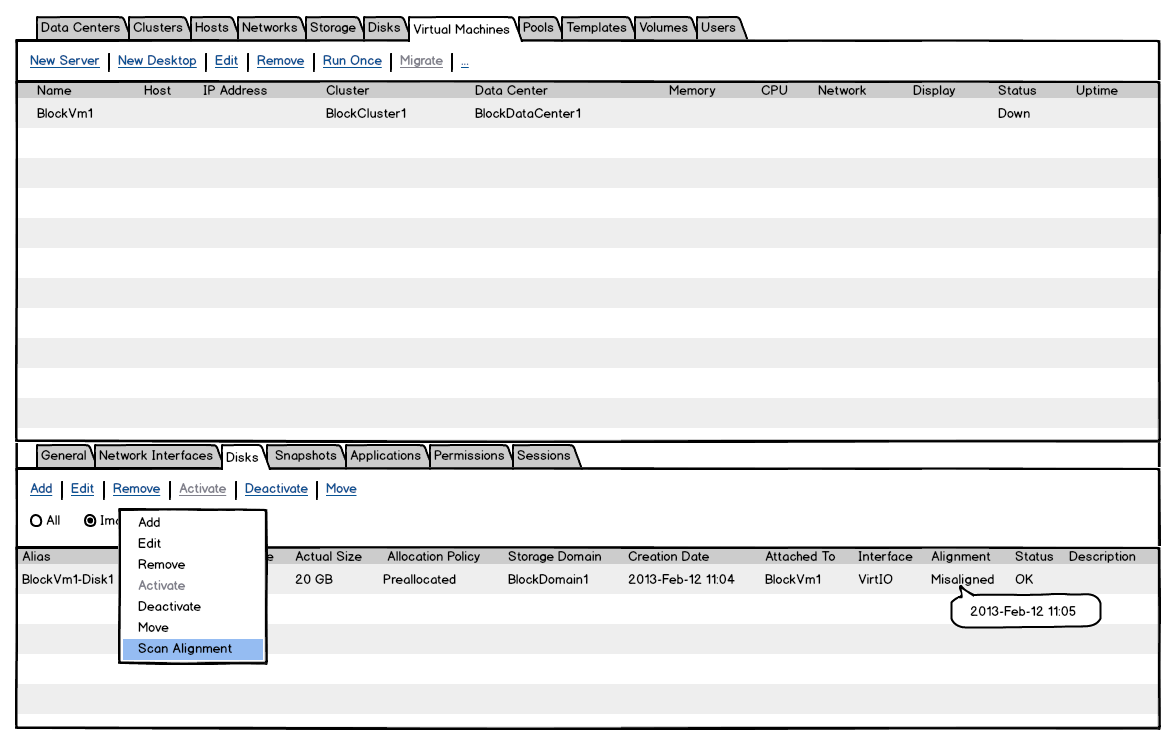Open the Snapshots sub-tab
Screen dimensions: 1176x745
pos(306,456)
